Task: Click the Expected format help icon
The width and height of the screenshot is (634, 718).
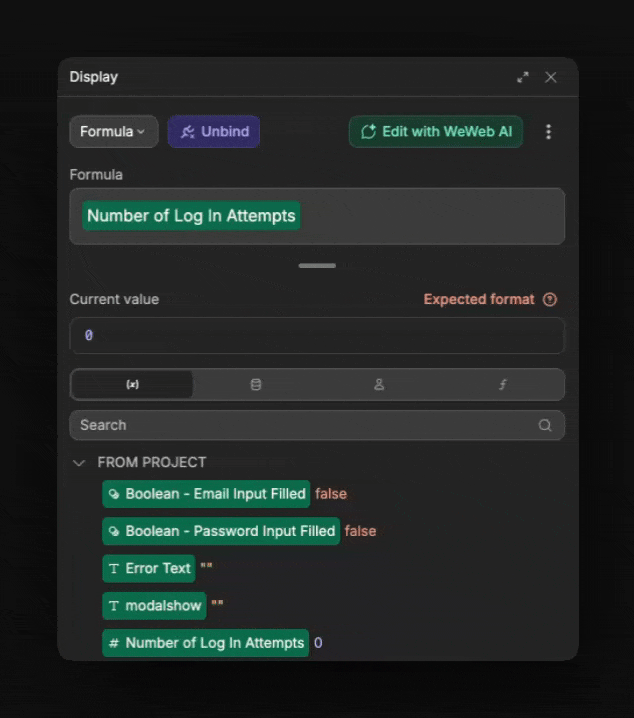Action: (550, 299)
